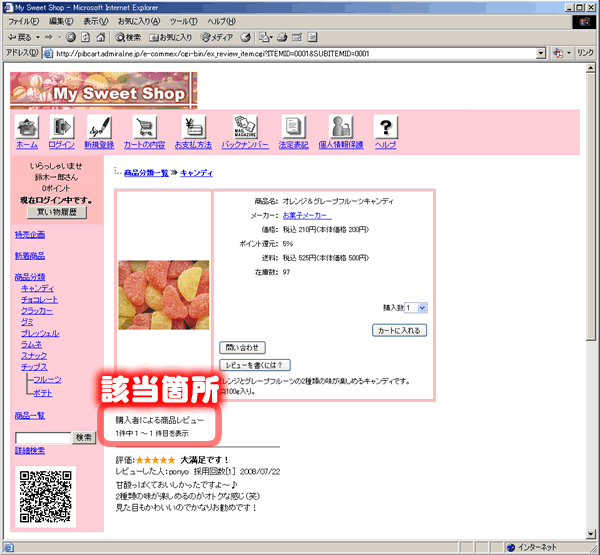
Task: Open the Cracker (クラッカー) category link
Action: [x=37, y=310]
